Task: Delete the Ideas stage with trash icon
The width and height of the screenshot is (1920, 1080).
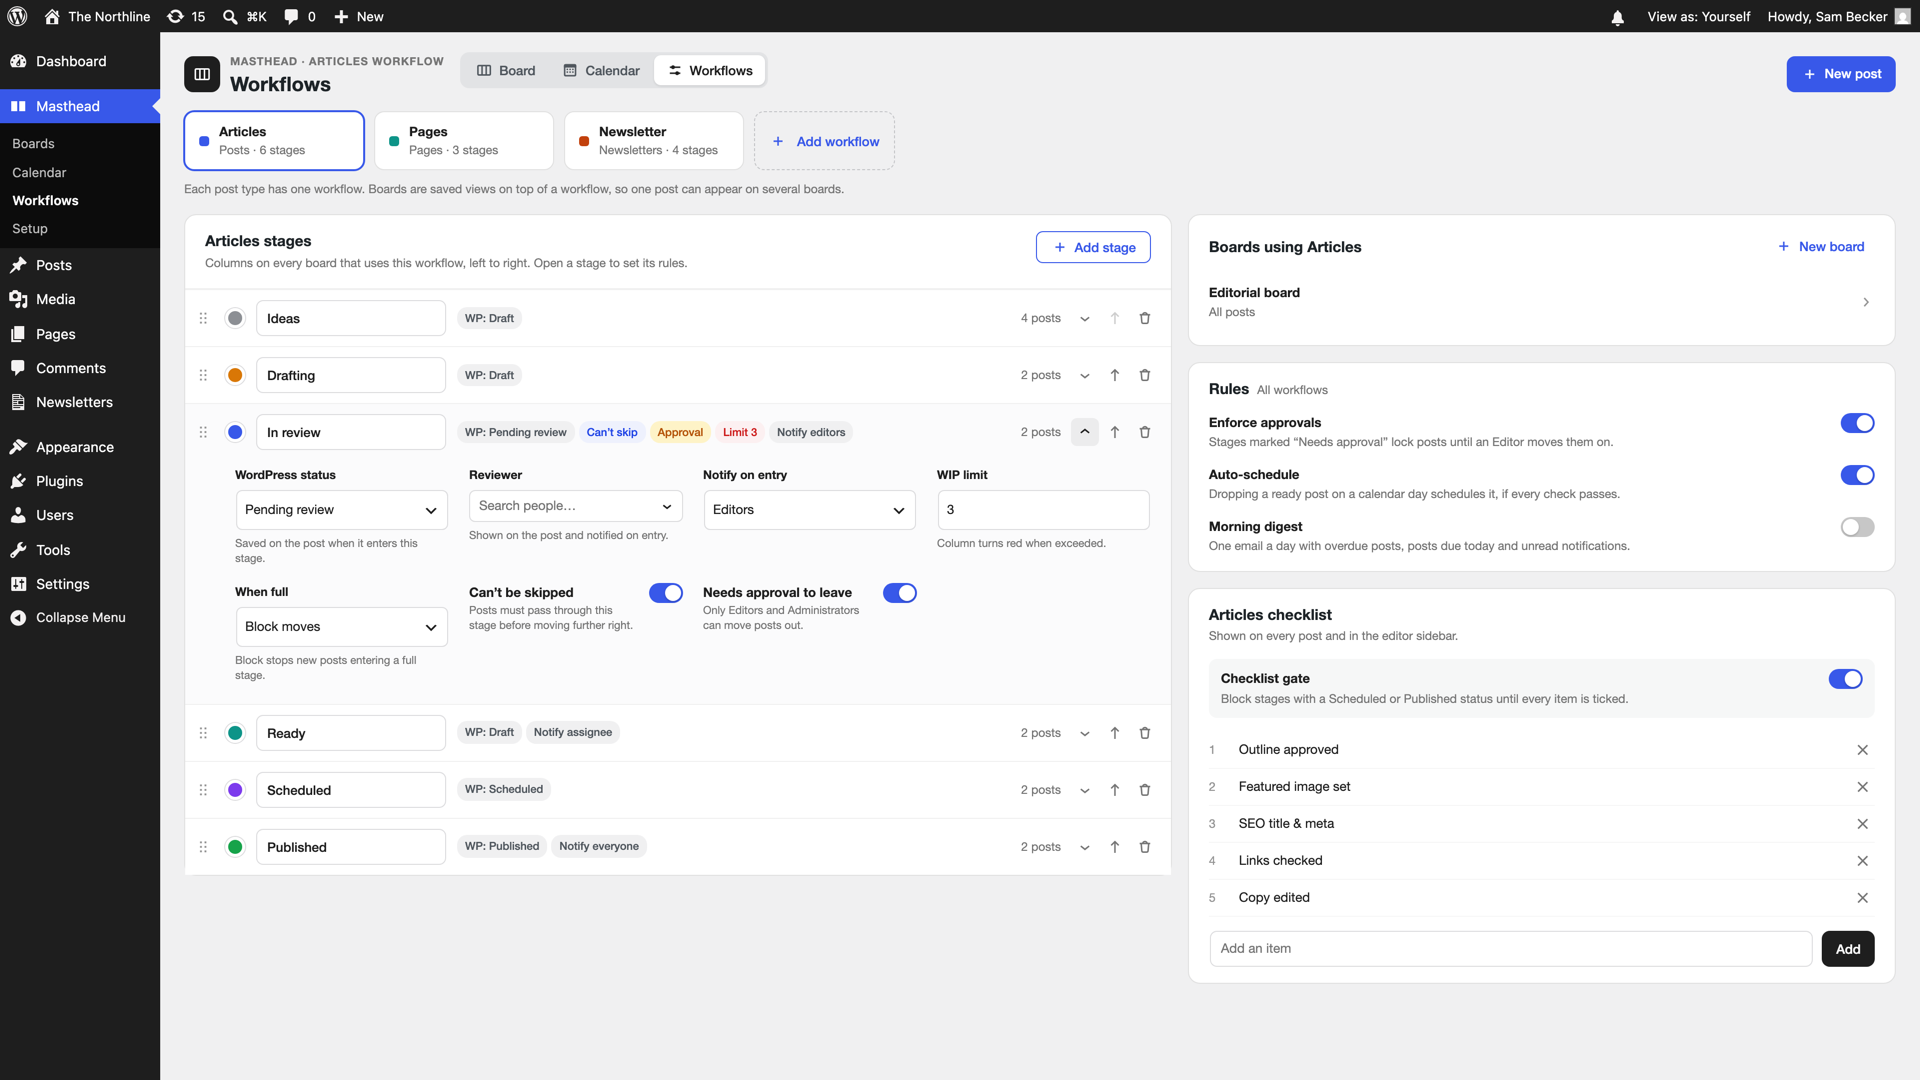Action: (x=1145, y=318)
